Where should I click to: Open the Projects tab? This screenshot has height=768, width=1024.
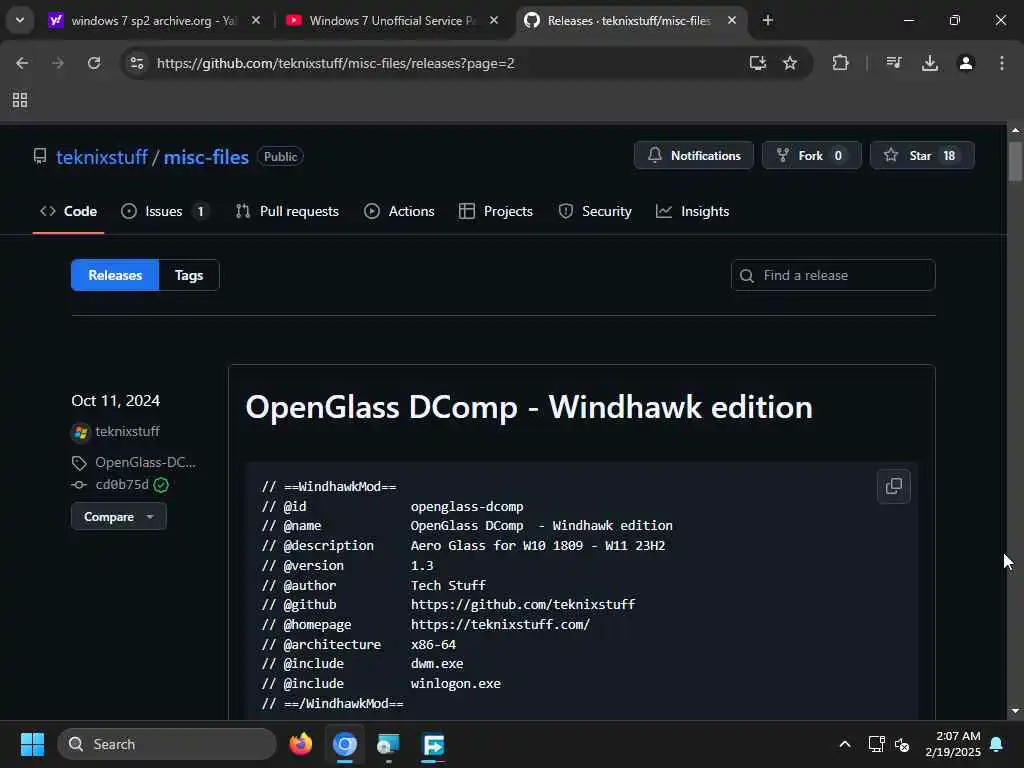[496, 211]
